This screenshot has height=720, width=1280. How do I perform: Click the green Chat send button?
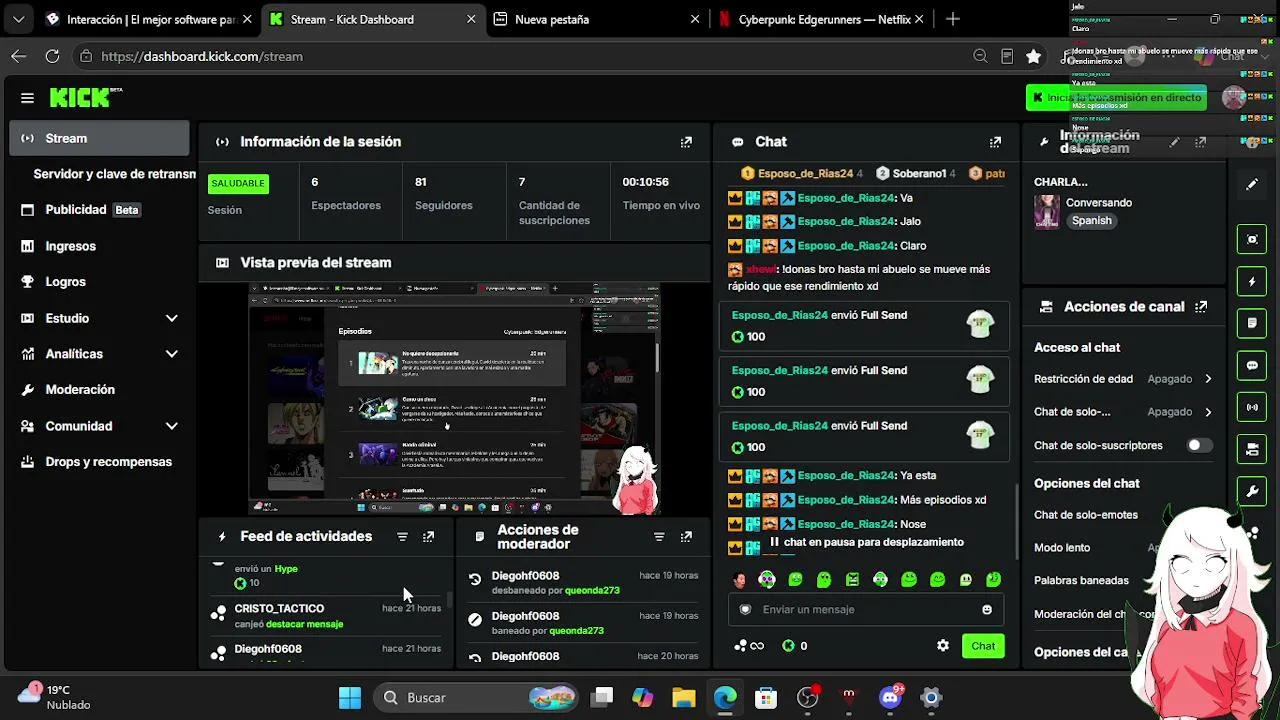coord(983,646)
